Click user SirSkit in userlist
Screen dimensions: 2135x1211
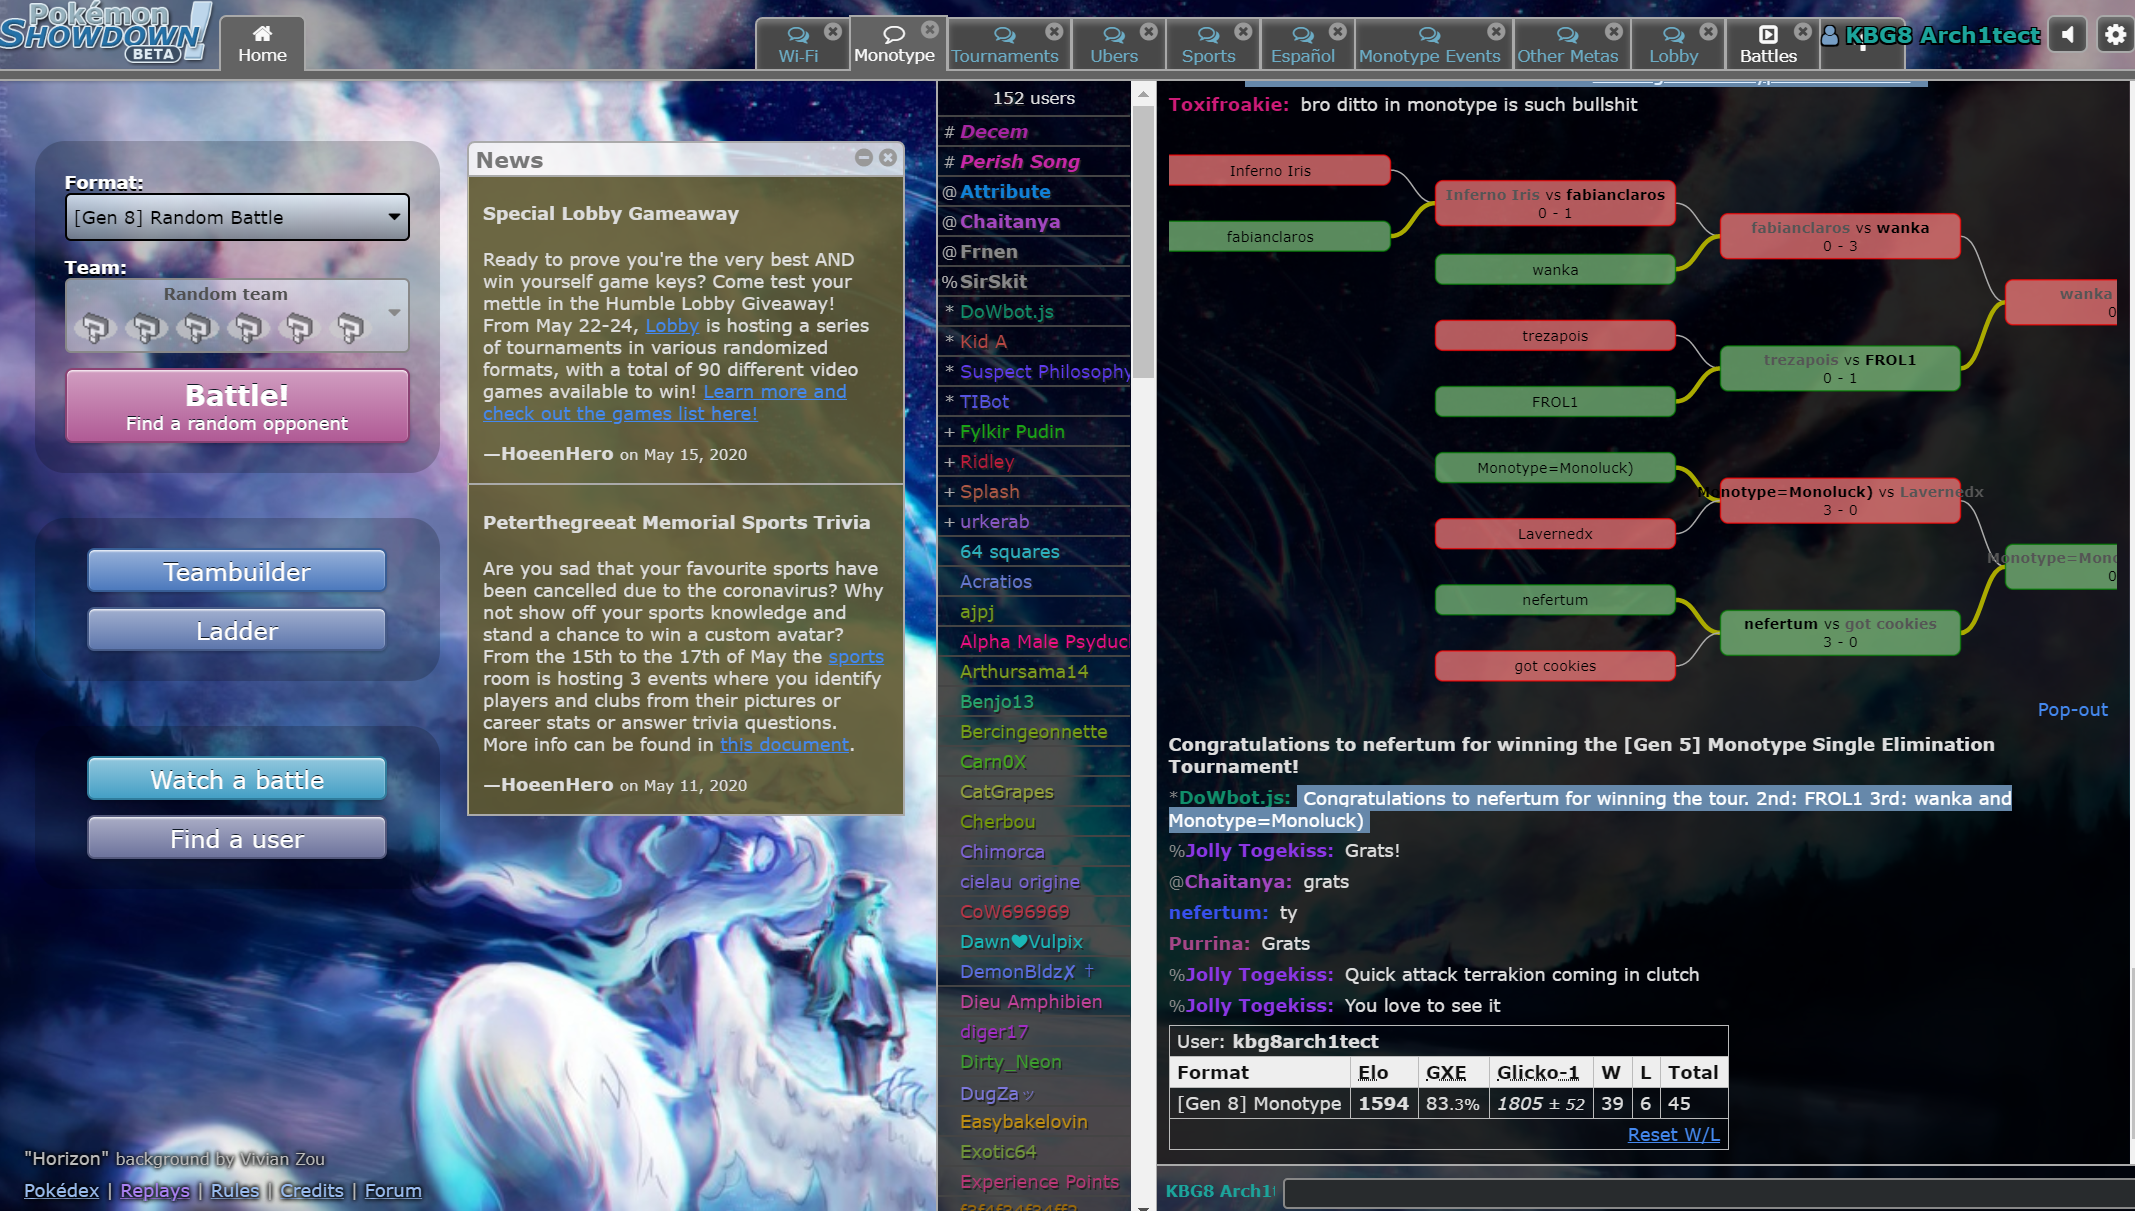pos(1034,281)
